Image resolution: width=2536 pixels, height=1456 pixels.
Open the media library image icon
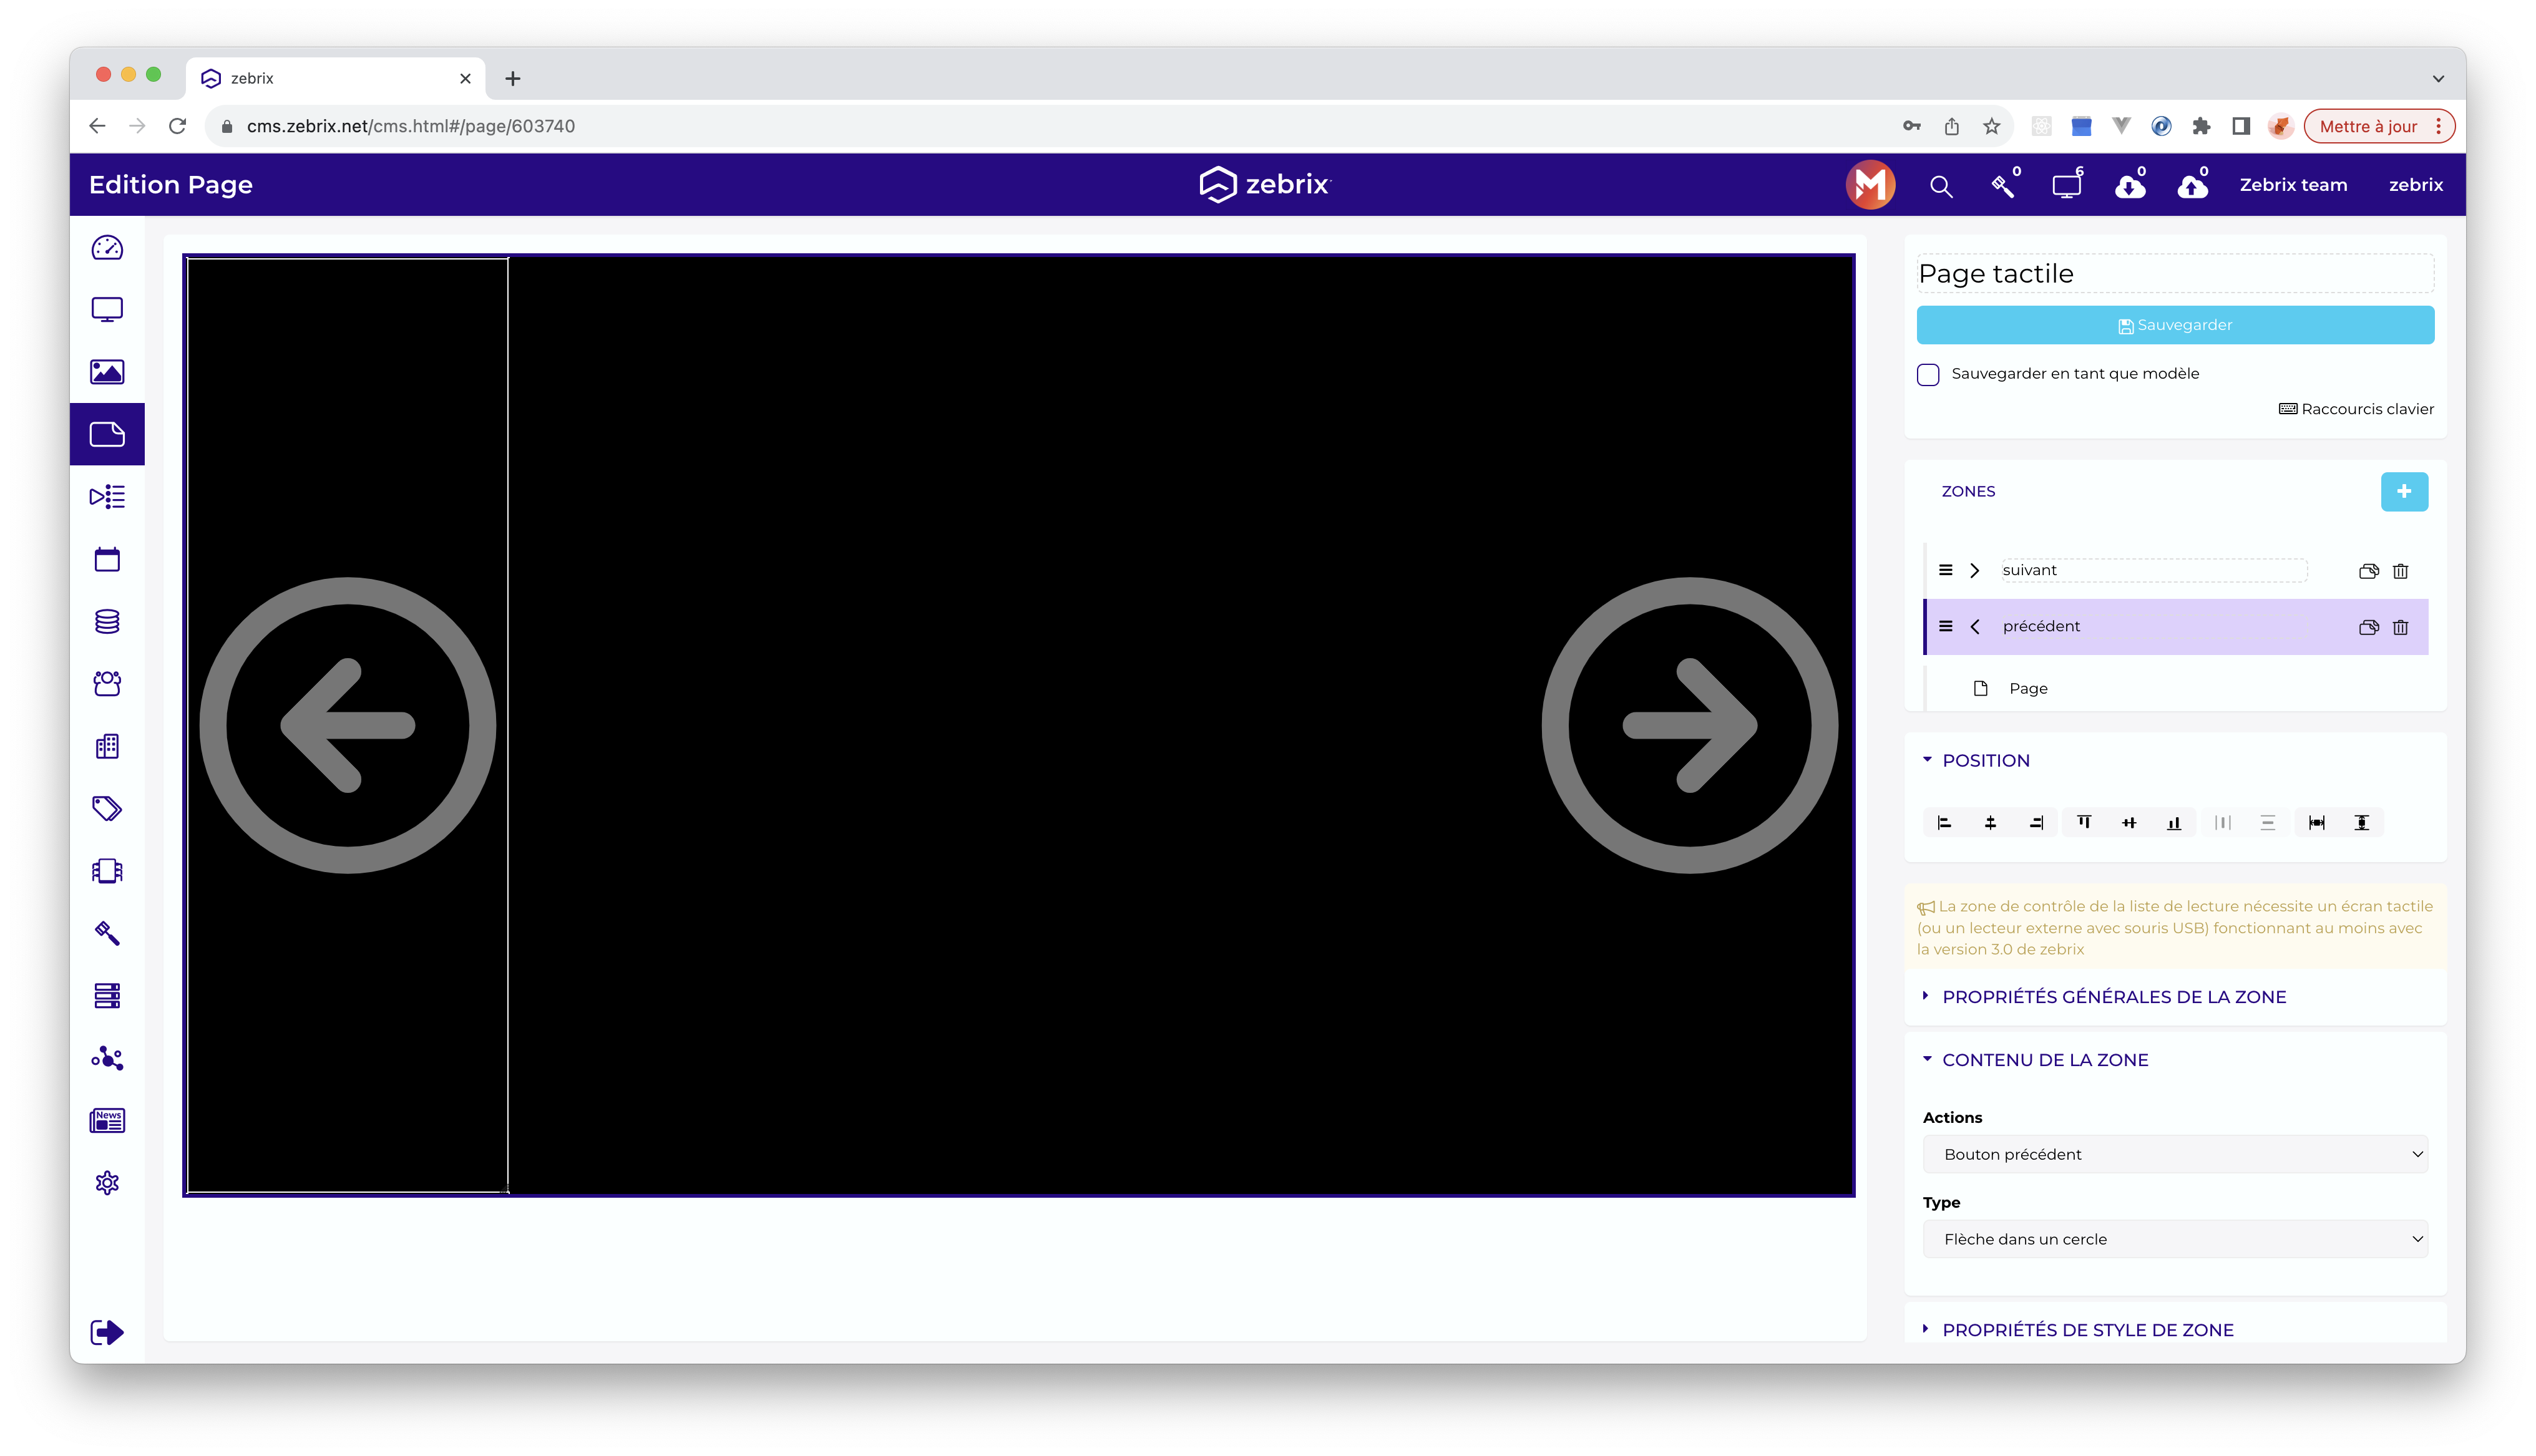tap(107, 372)
